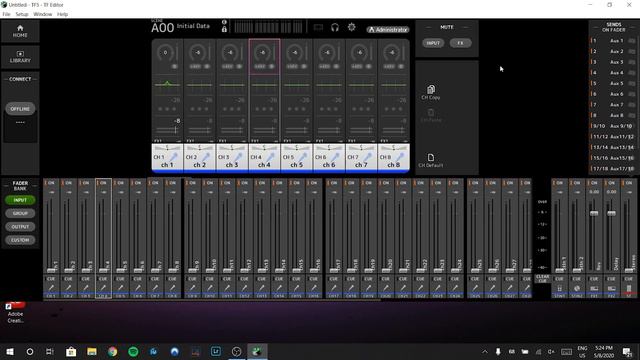Click the ch 1 head amp gain knob
The height and width of the screenshot is (360, 640).
tap(165, 53)
